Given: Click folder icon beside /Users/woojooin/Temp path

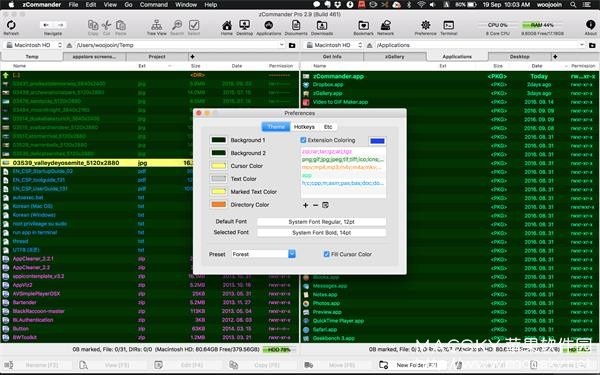Looking at the screenshot, I should [292, 45].
